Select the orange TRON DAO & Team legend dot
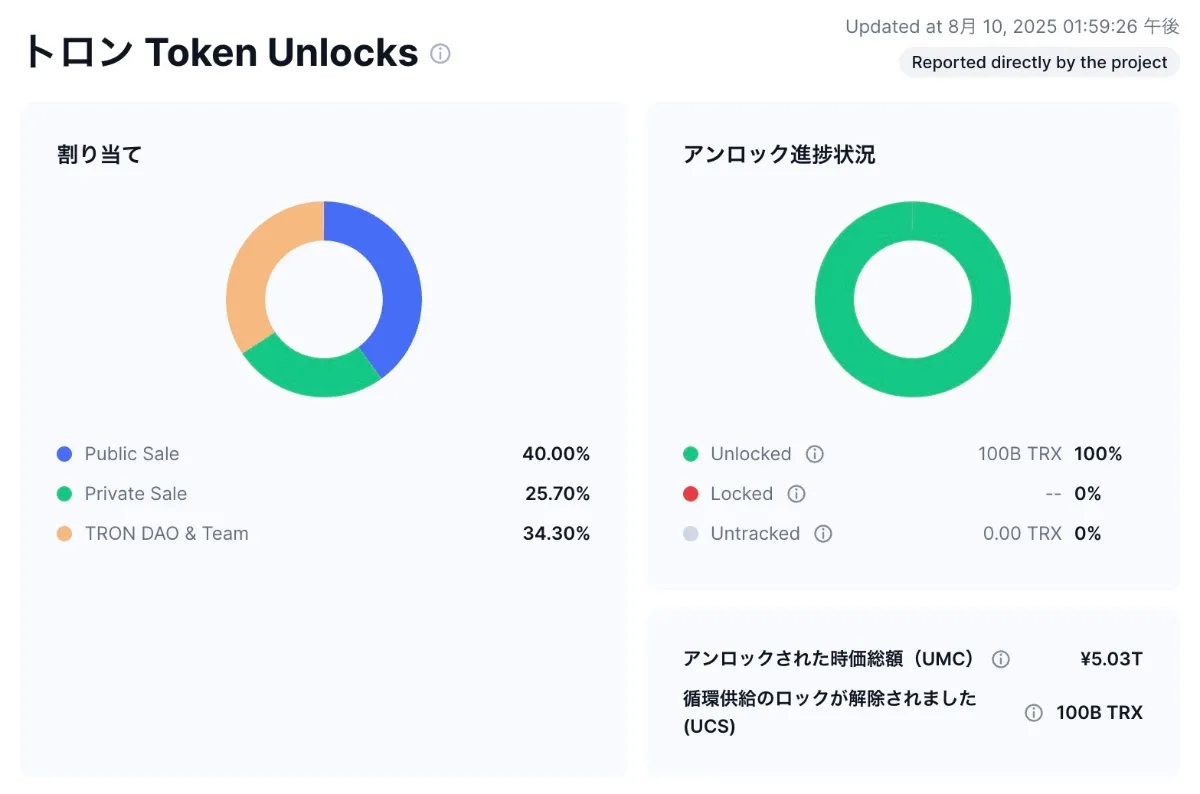 point(63,534)
